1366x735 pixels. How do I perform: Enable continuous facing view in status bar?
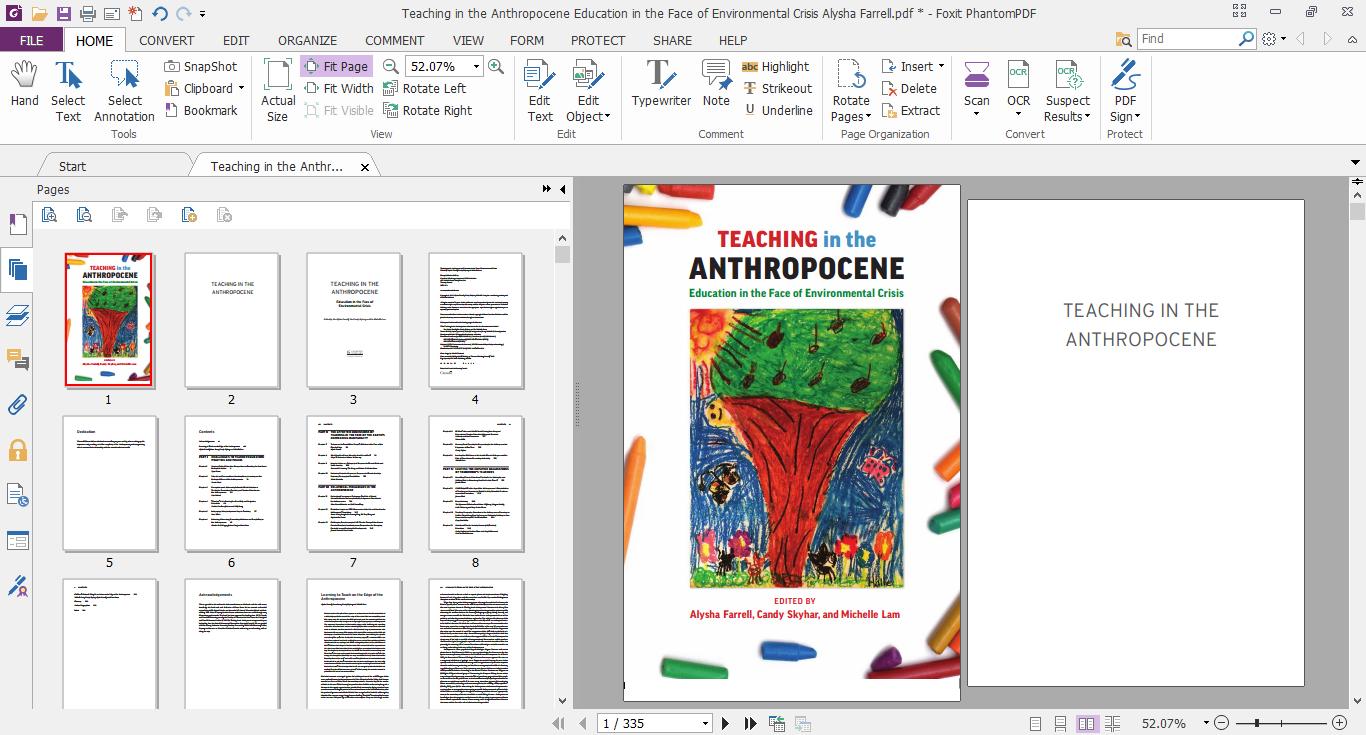(x=1114, y=723)
